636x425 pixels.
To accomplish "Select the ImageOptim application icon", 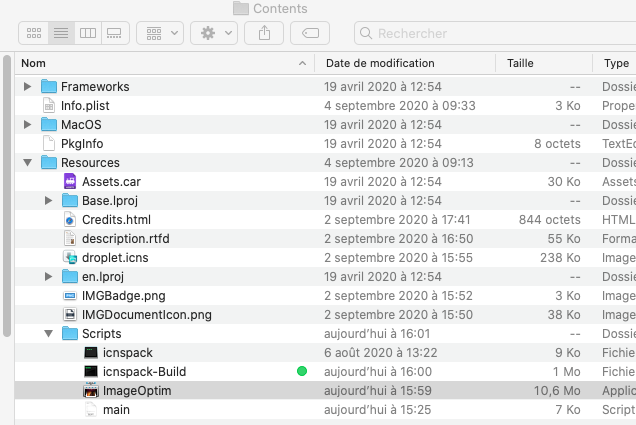I will click(91, 391).
